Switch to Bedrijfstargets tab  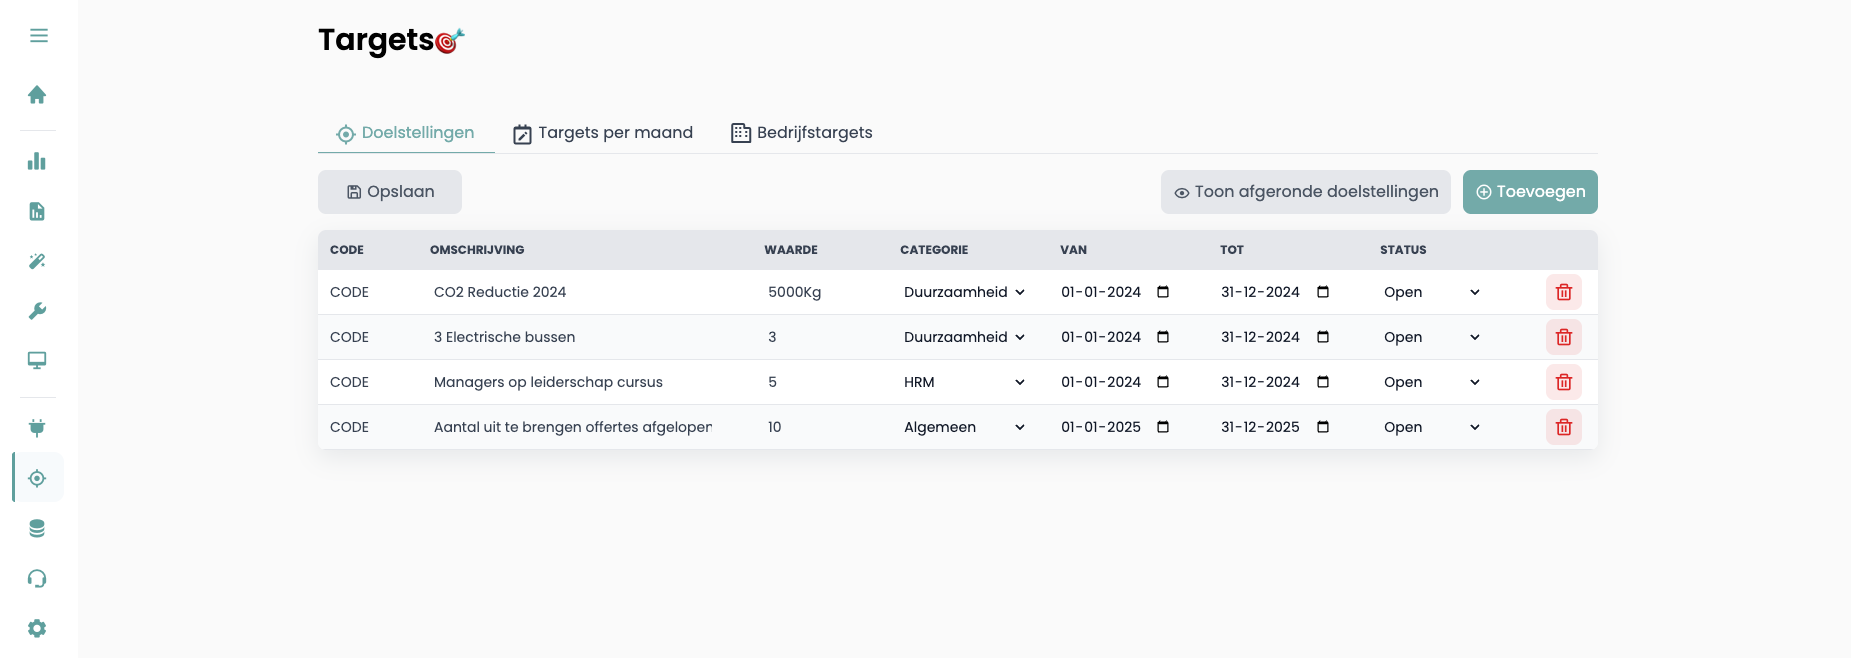[802, 133]
